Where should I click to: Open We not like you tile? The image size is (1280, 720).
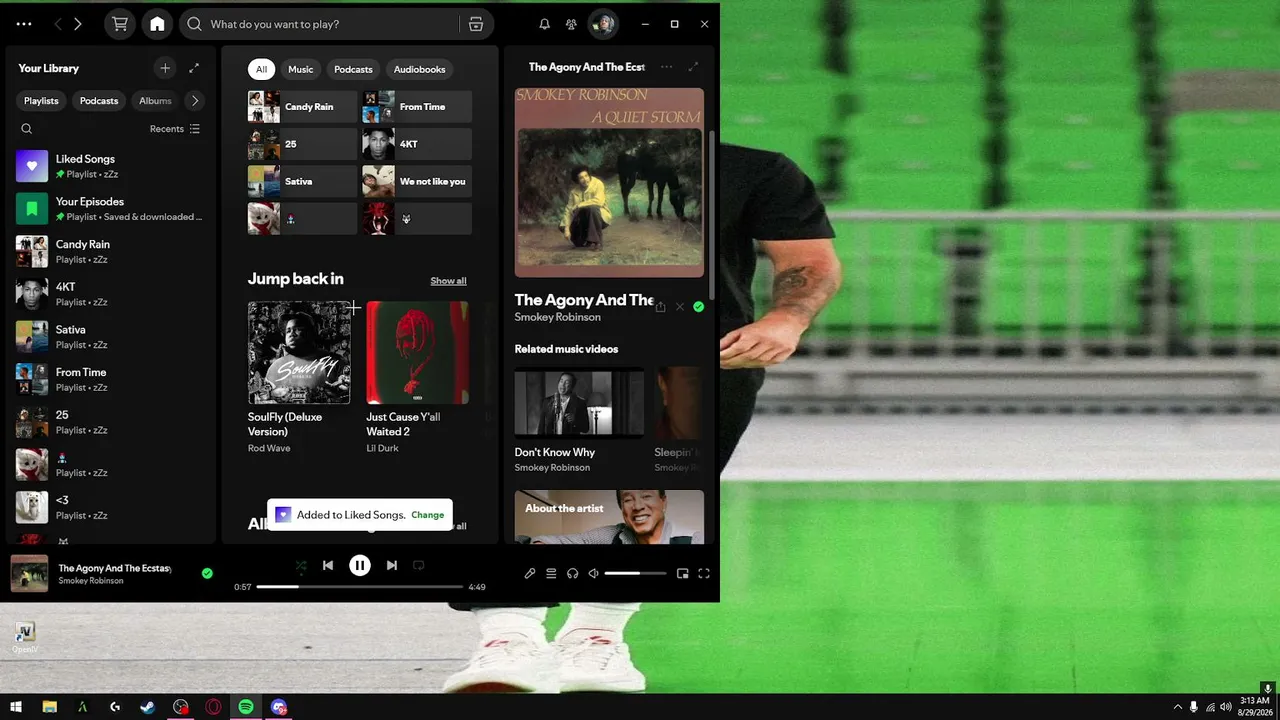coord(417,182)
